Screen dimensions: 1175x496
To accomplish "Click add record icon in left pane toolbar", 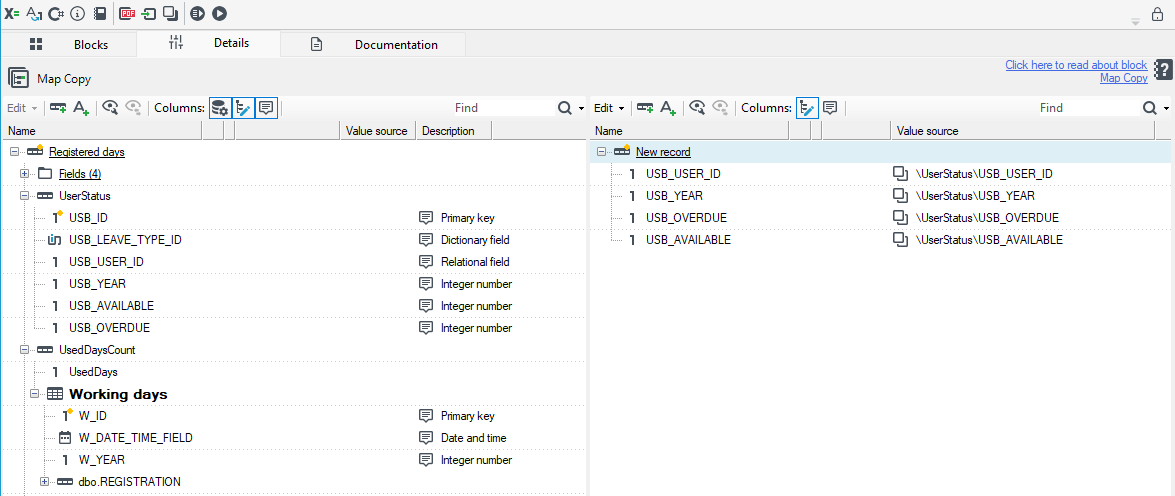I will pos(58,108).
